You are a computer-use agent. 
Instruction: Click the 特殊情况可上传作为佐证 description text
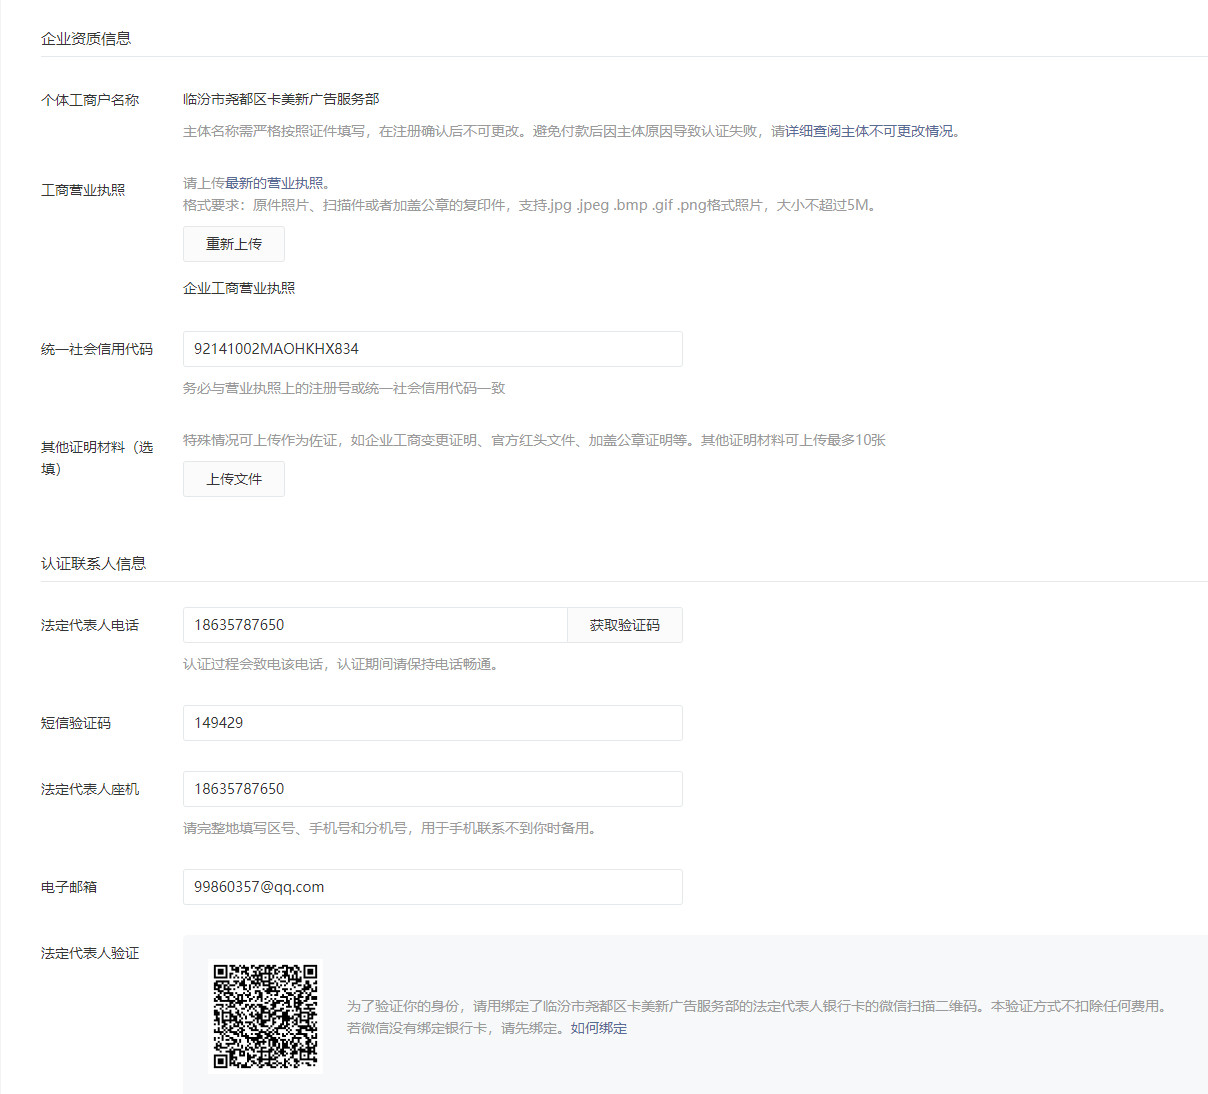[x=534, y=440]
